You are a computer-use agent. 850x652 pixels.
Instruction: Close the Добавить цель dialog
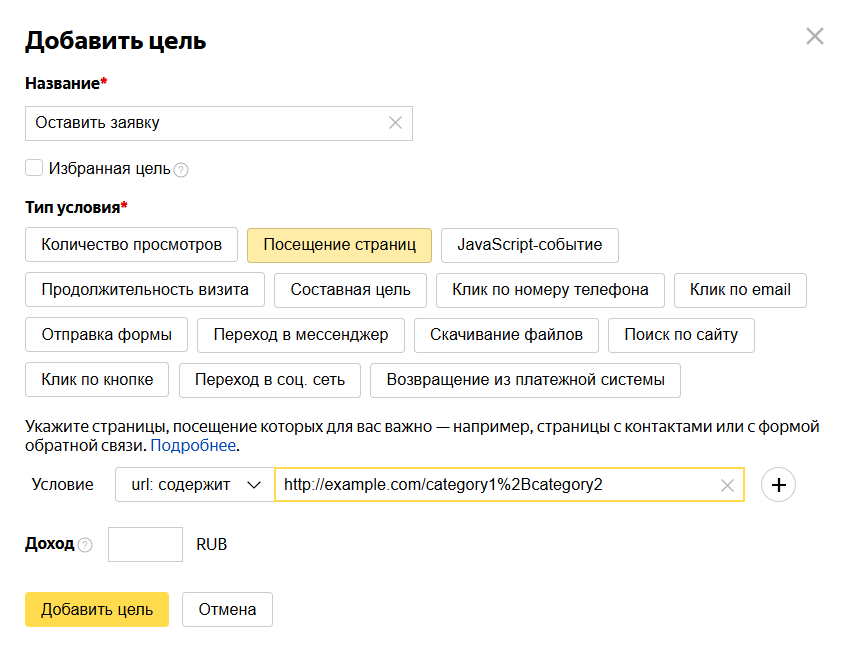click(x=815, y=37)
